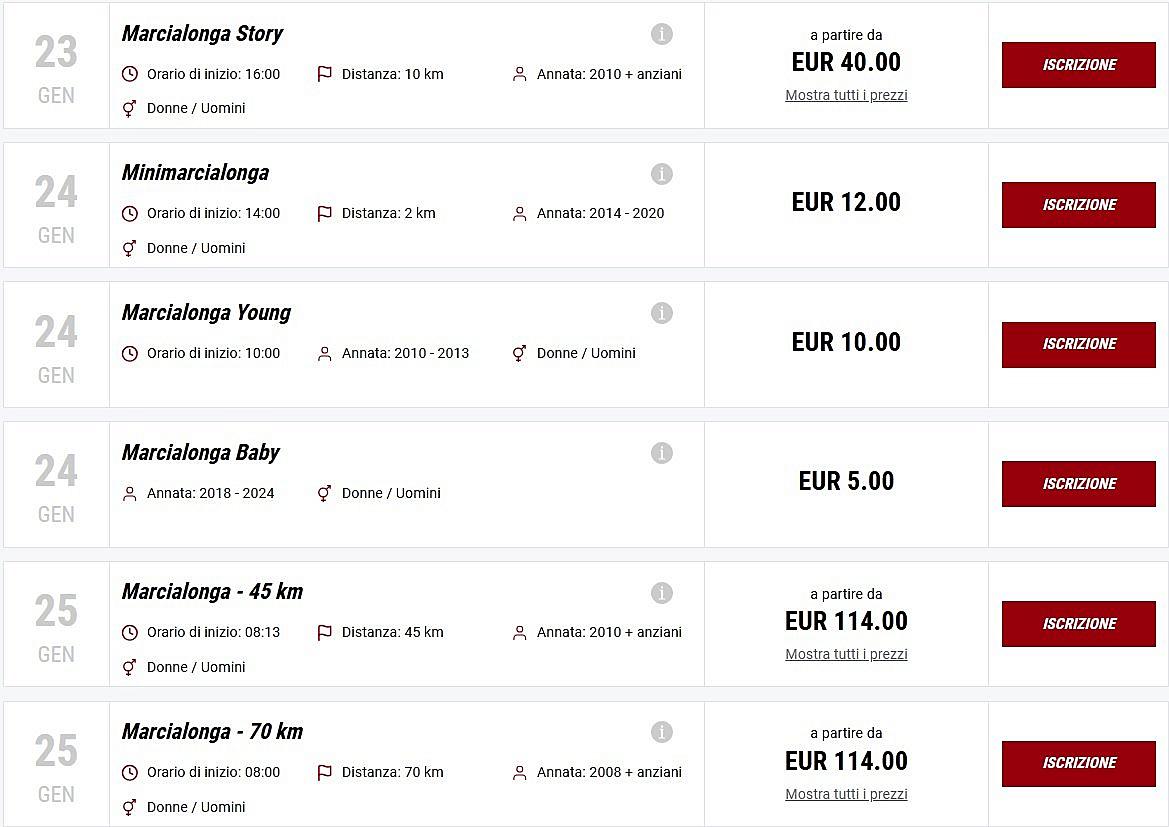Sign up for Marcialonga Baby
Screen dimensions: 1169x827
(1078, 484)
